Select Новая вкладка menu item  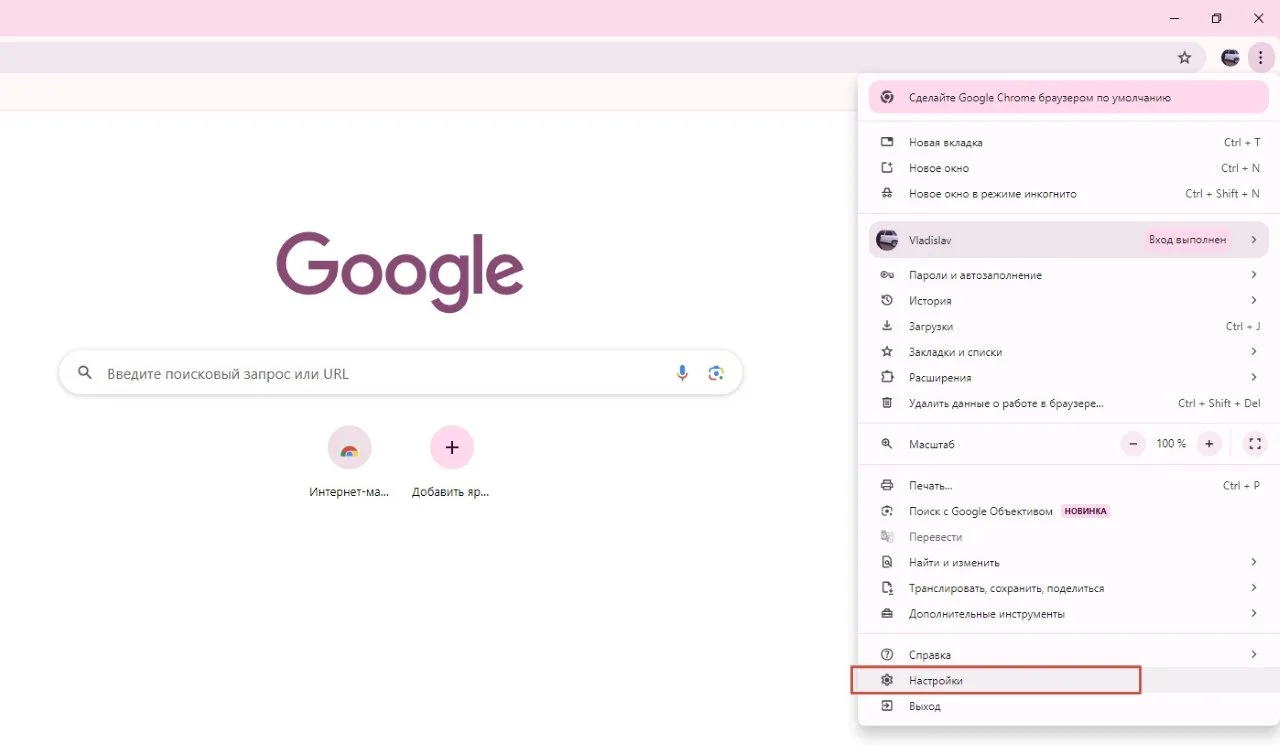point(1069,142)
